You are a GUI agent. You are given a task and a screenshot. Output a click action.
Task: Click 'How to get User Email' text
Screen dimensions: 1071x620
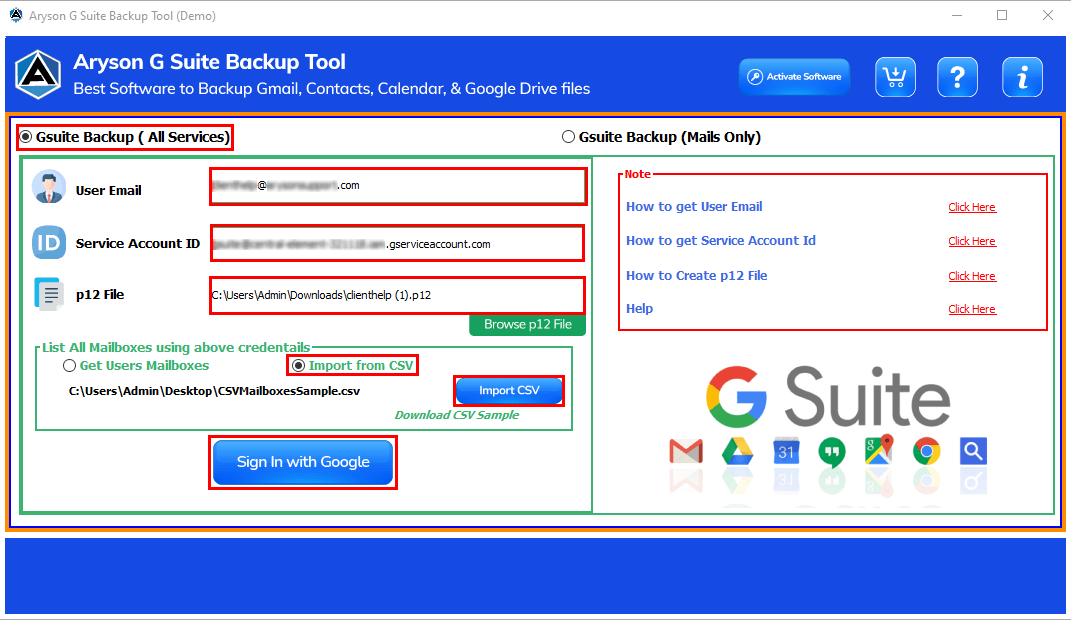(x=694, y=207)
